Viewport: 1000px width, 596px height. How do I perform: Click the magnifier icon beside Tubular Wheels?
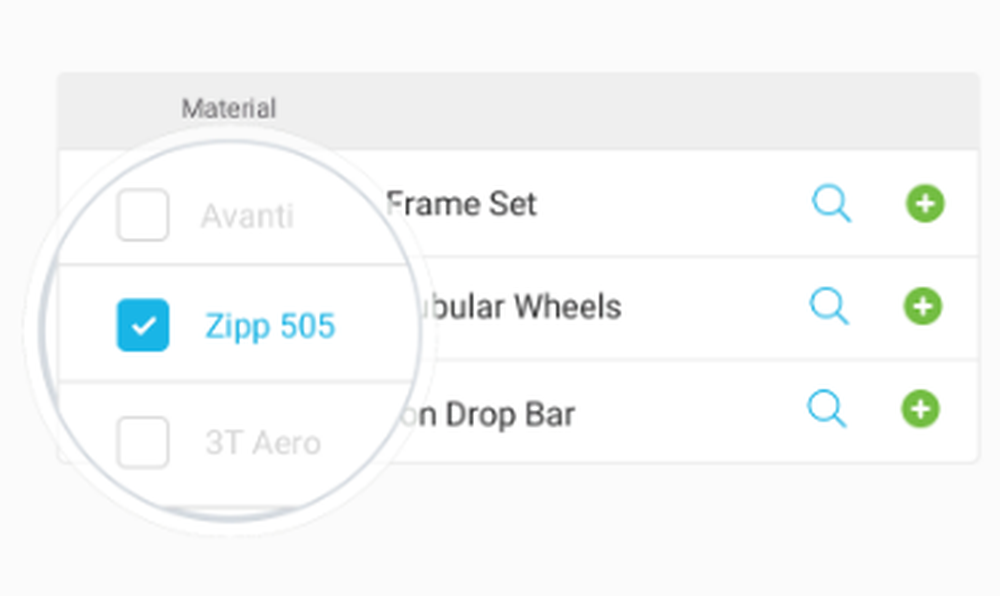coord(829,306)
